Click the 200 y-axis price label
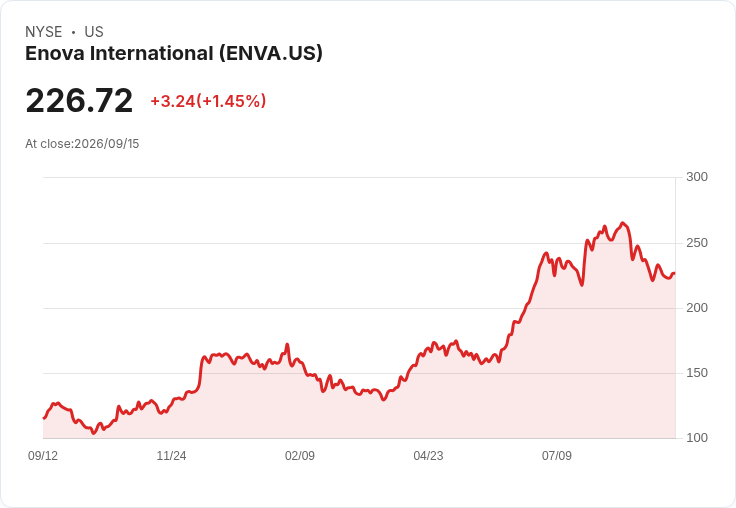The image size is (736, 508). click(x=697, y=308)
